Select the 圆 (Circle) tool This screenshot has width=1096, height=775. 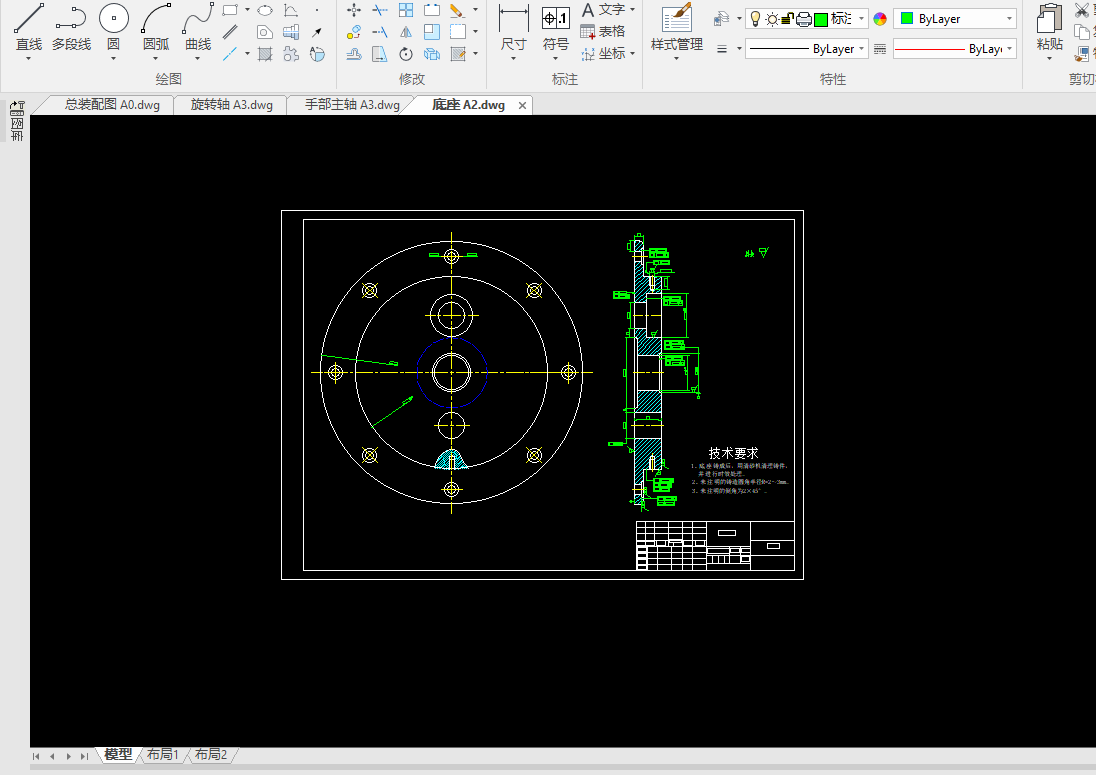click(113, 27)
